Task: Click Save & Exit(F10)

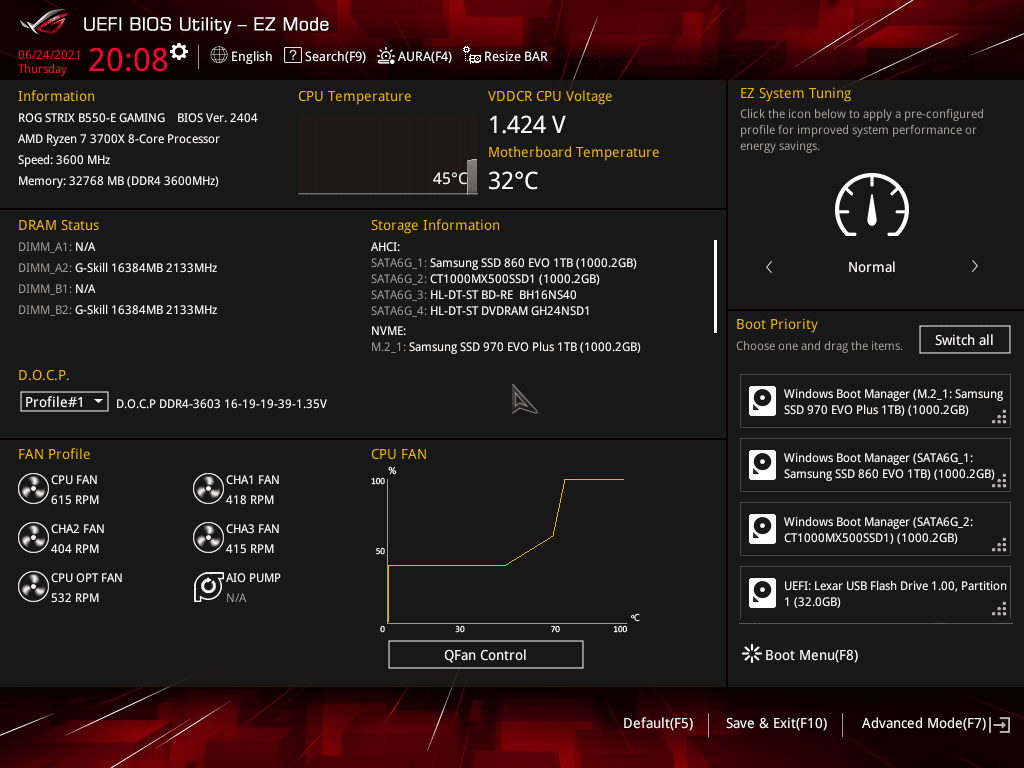Action: click(776, 723)
